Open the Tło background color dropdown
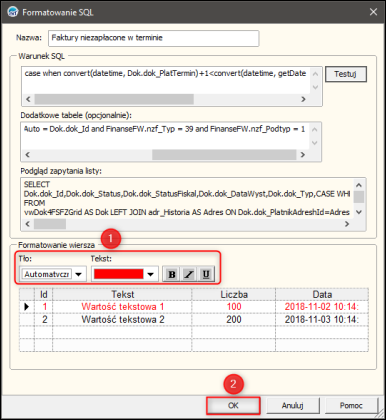This screenshot has height=420, width=386. click(x=79, y=274)
